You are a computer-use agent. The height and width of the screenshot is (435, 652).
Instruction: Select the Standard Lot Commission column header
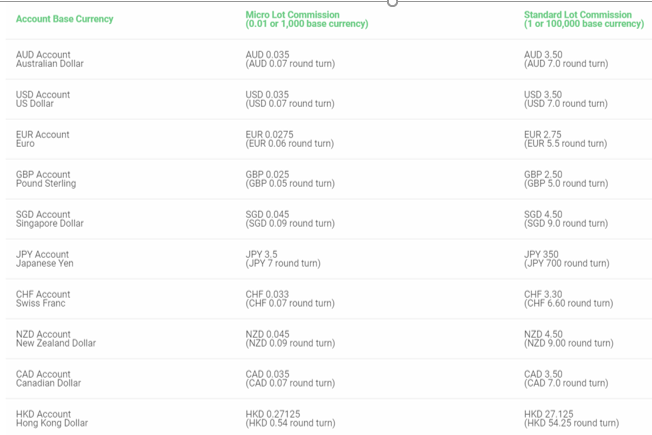(x=583, y=19)
